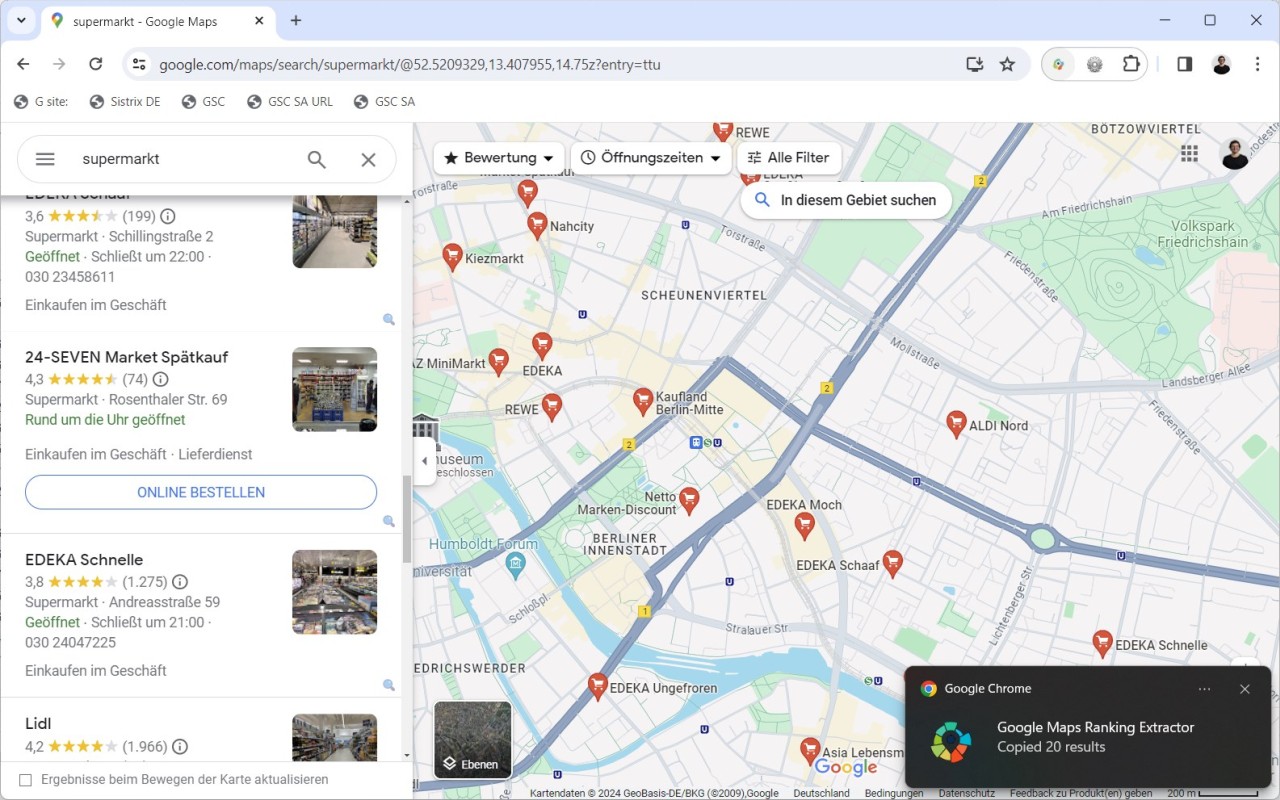Open Chrome three-dot menu
Screen dimensions: 1280x800
(x=1257, y=64)
